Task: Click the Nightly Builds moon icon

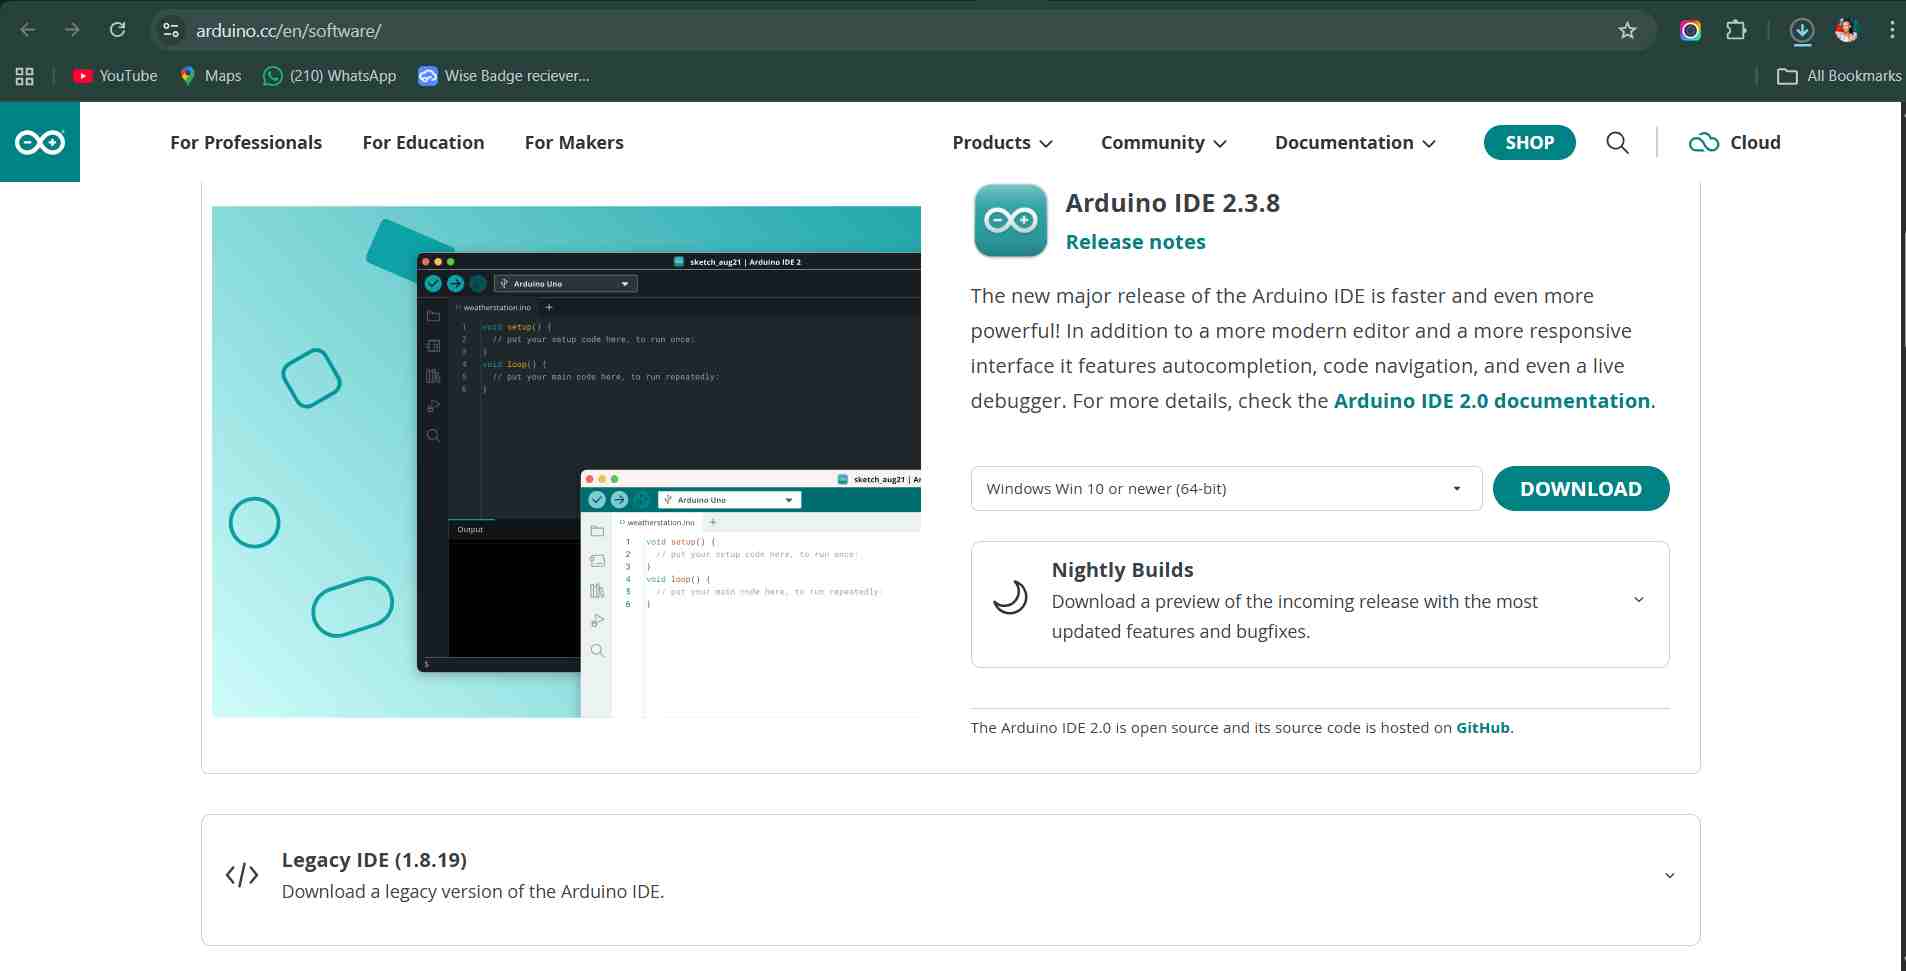Action: click(1010, 597)
